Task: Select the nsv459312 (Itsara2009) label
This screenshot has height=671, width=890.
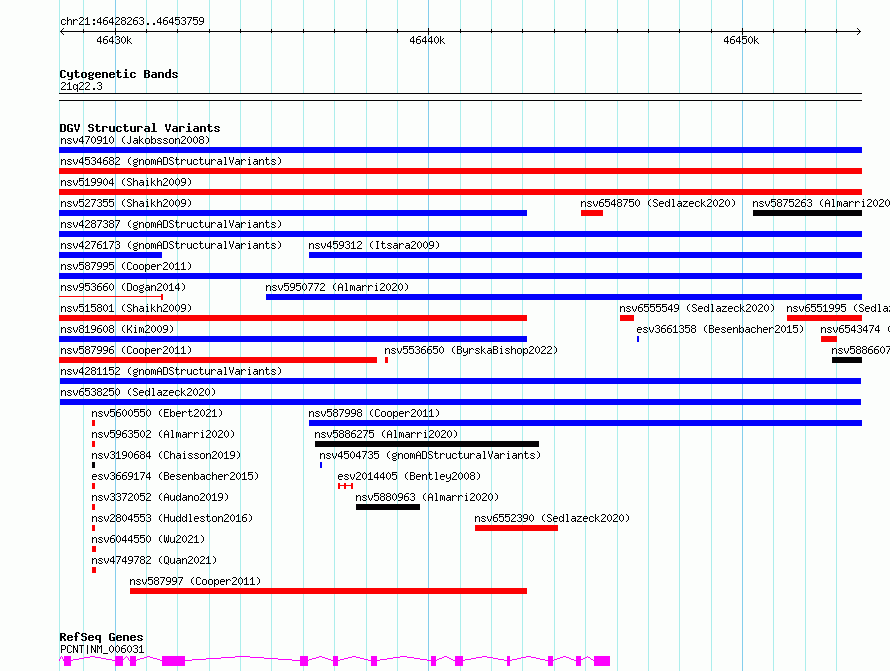Action: click(x=374, y=245)
